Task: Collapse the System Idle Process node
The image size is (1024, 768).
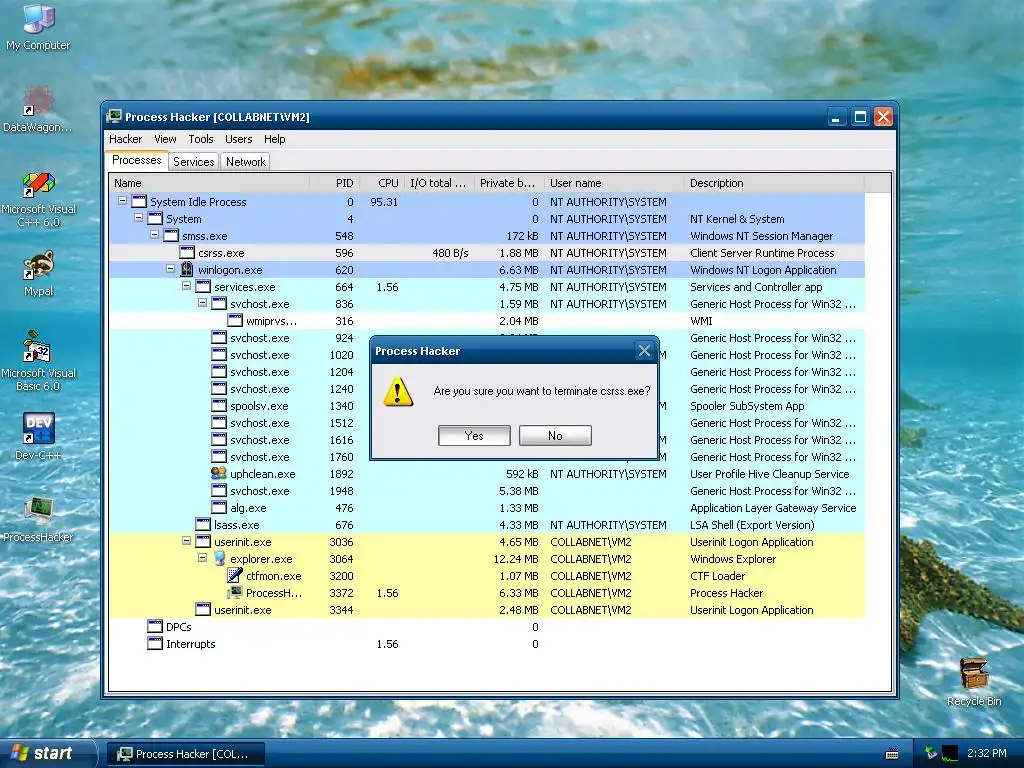Action: [x=122, y=201]
